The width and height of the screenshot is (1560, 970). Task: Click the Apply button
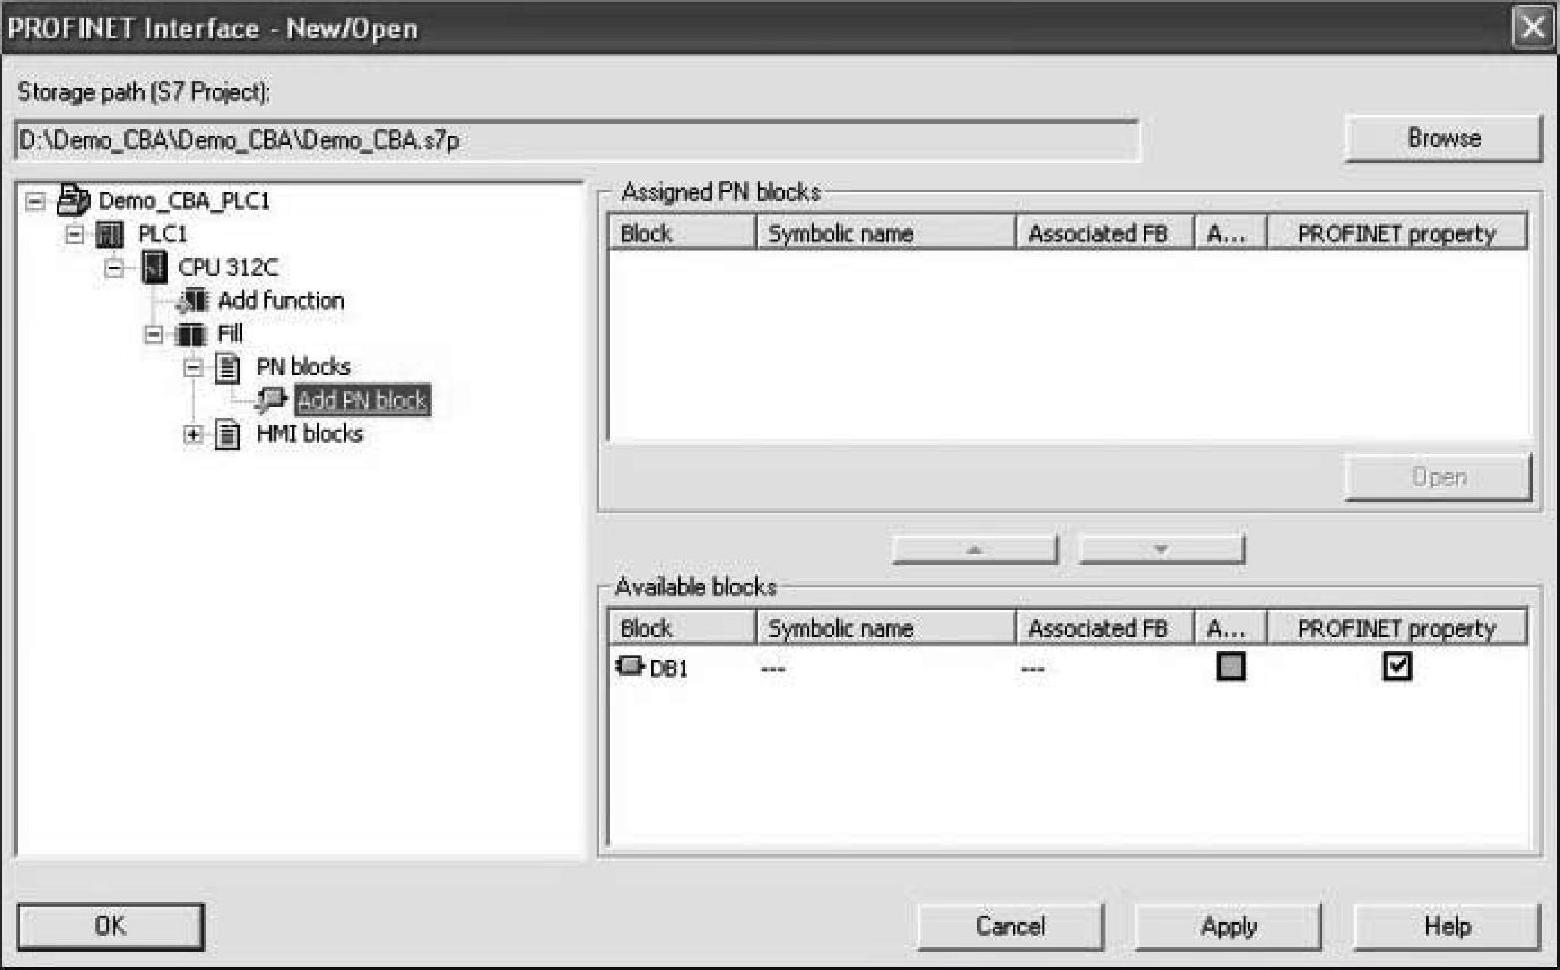(1228, 926)
